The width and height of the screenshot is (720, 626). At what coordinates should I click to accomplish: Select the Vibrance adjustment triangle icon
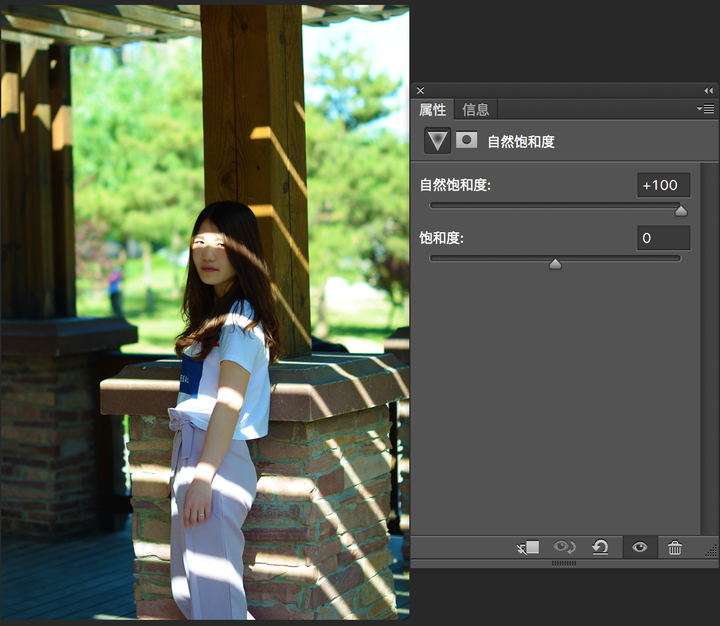point(437,141)
